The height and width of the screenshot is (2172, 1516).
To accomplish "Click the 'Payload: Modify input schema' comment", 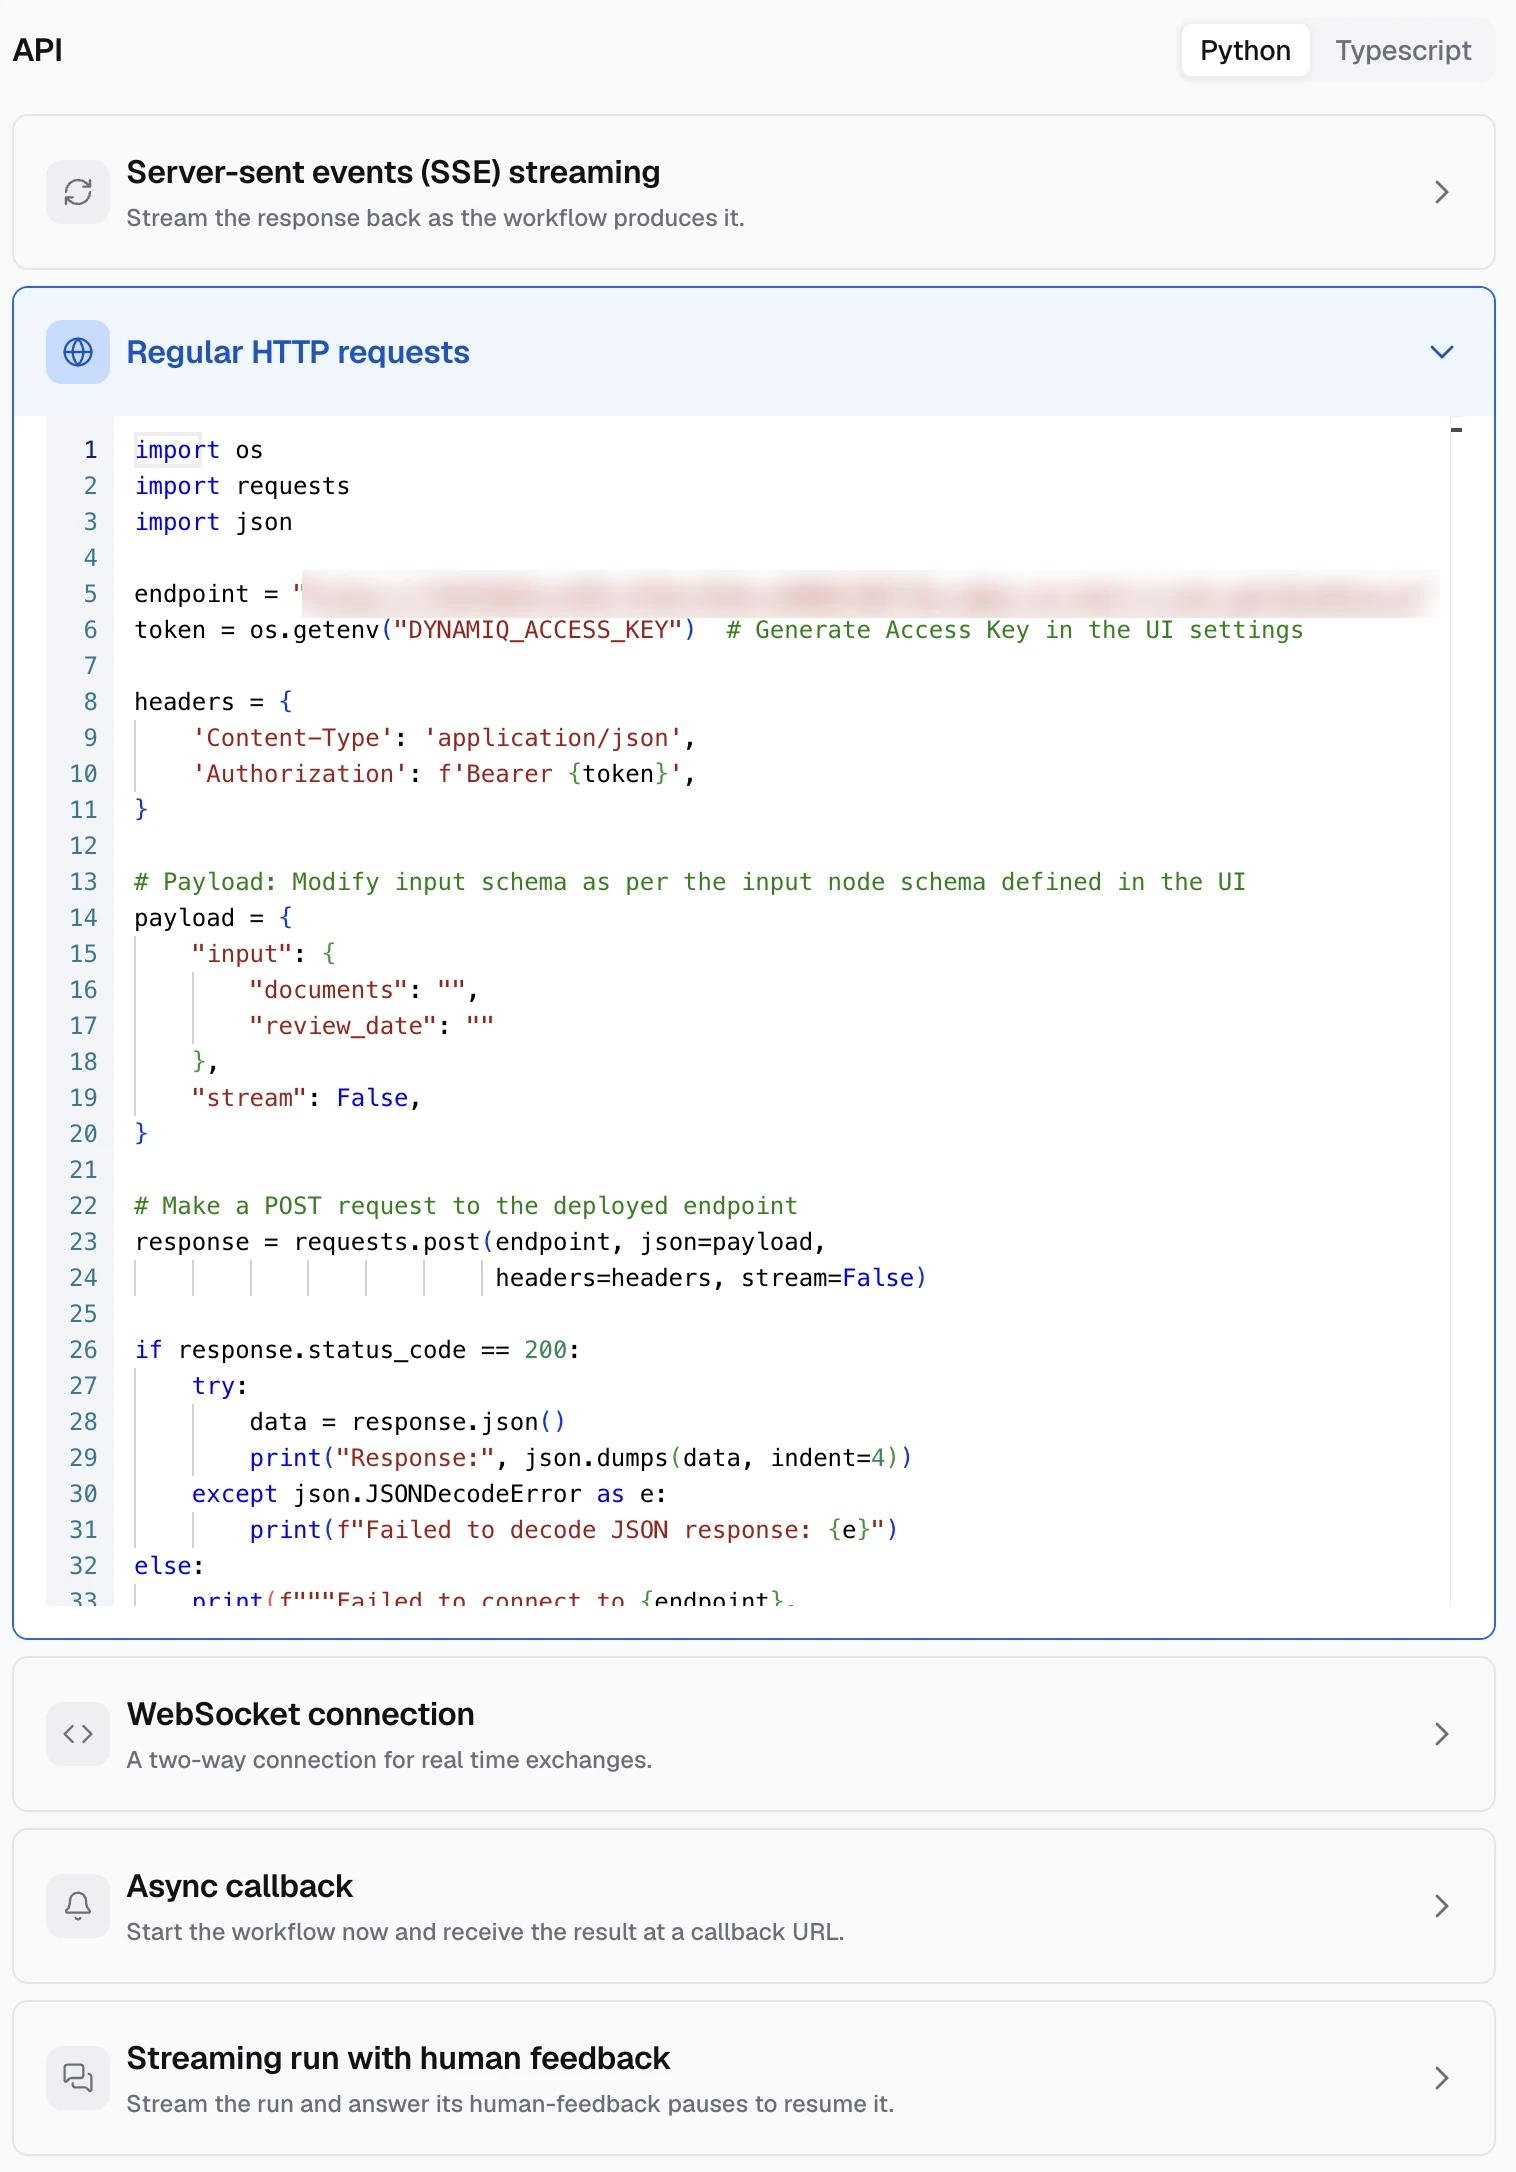I will pos(690,882).
